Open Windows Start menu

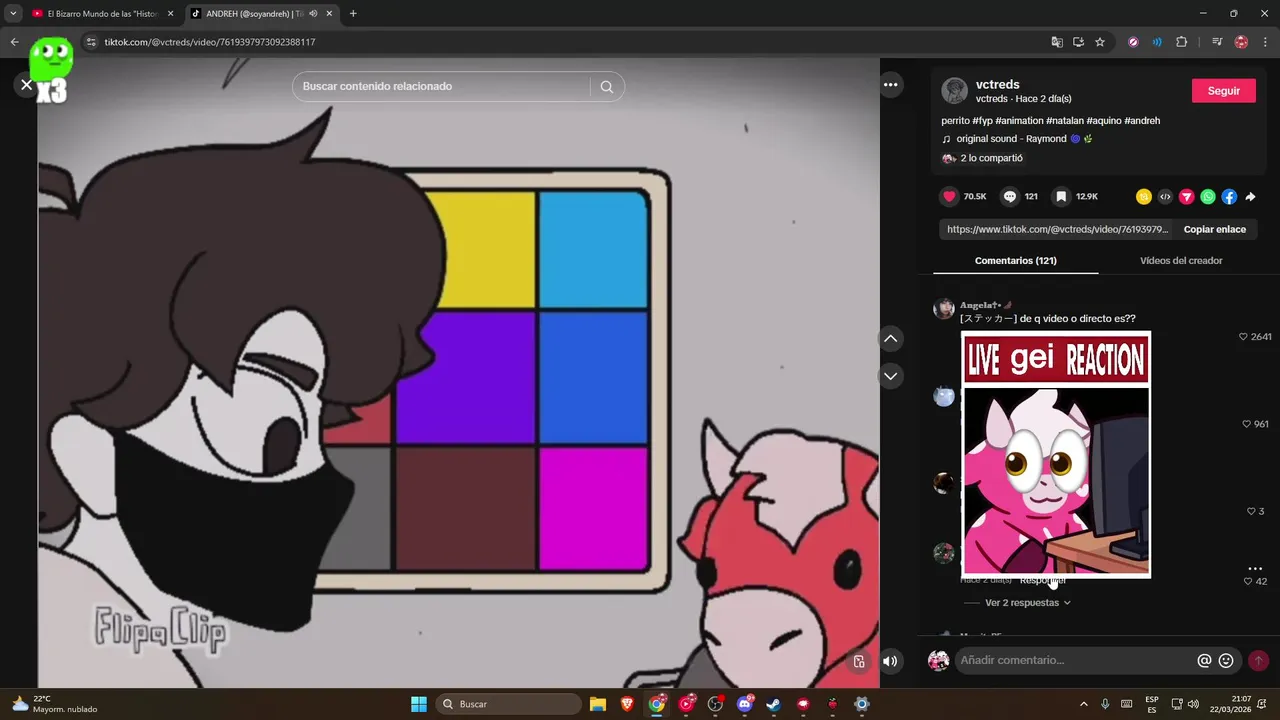[419, 704]
